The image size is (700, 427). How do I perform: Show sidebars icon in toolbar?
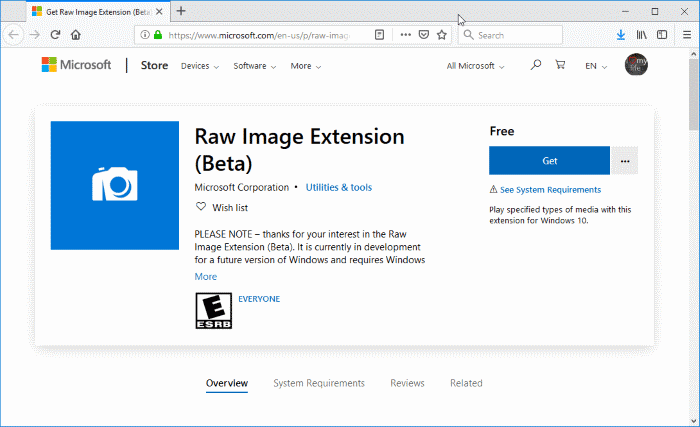click(662, 35)
